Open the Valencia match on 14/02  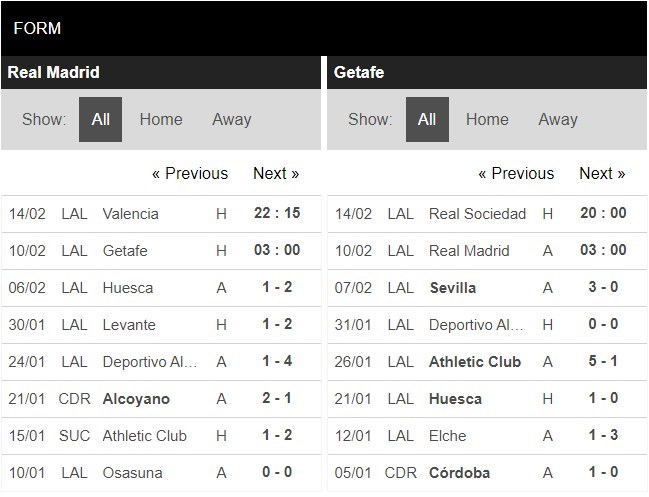point(131,214)
